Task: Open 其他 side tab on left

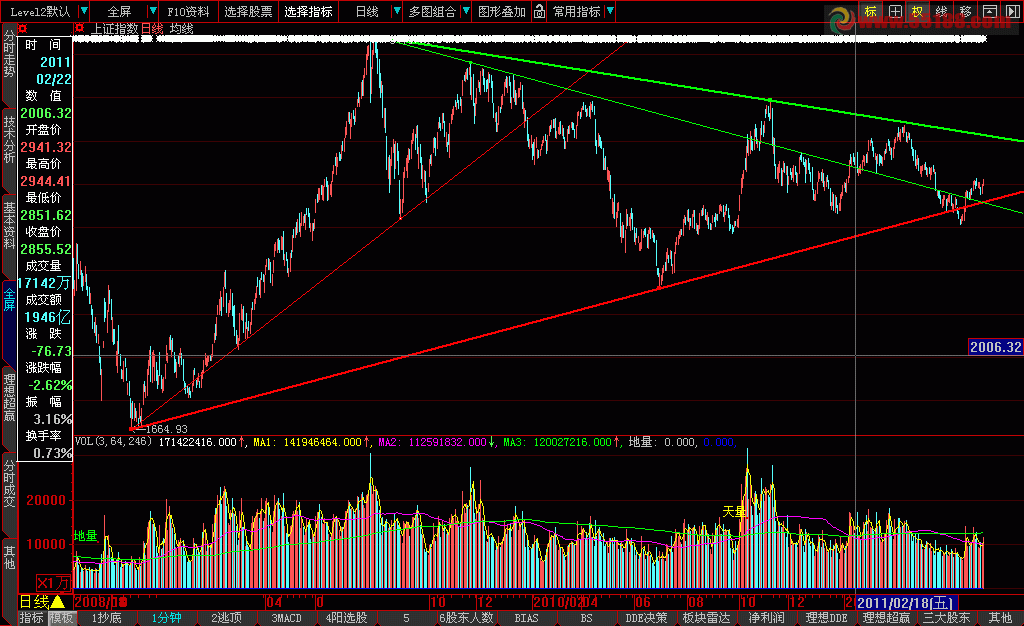Action: pos(9,558)
